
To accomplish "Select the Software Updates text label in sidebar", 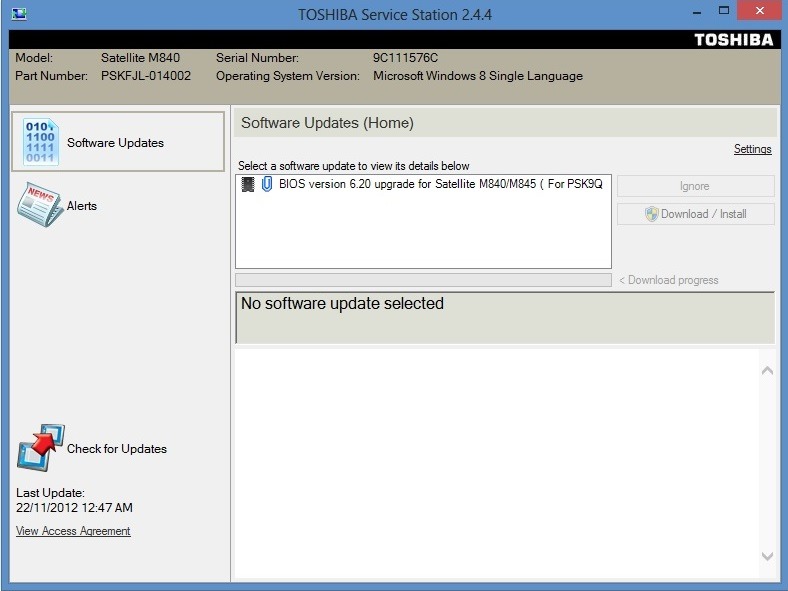I will [x=115, y=143].
